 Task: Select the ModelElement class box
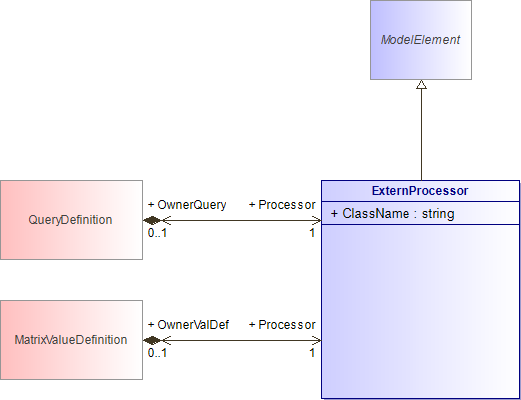pyautogui.click(x=421, y=40)
